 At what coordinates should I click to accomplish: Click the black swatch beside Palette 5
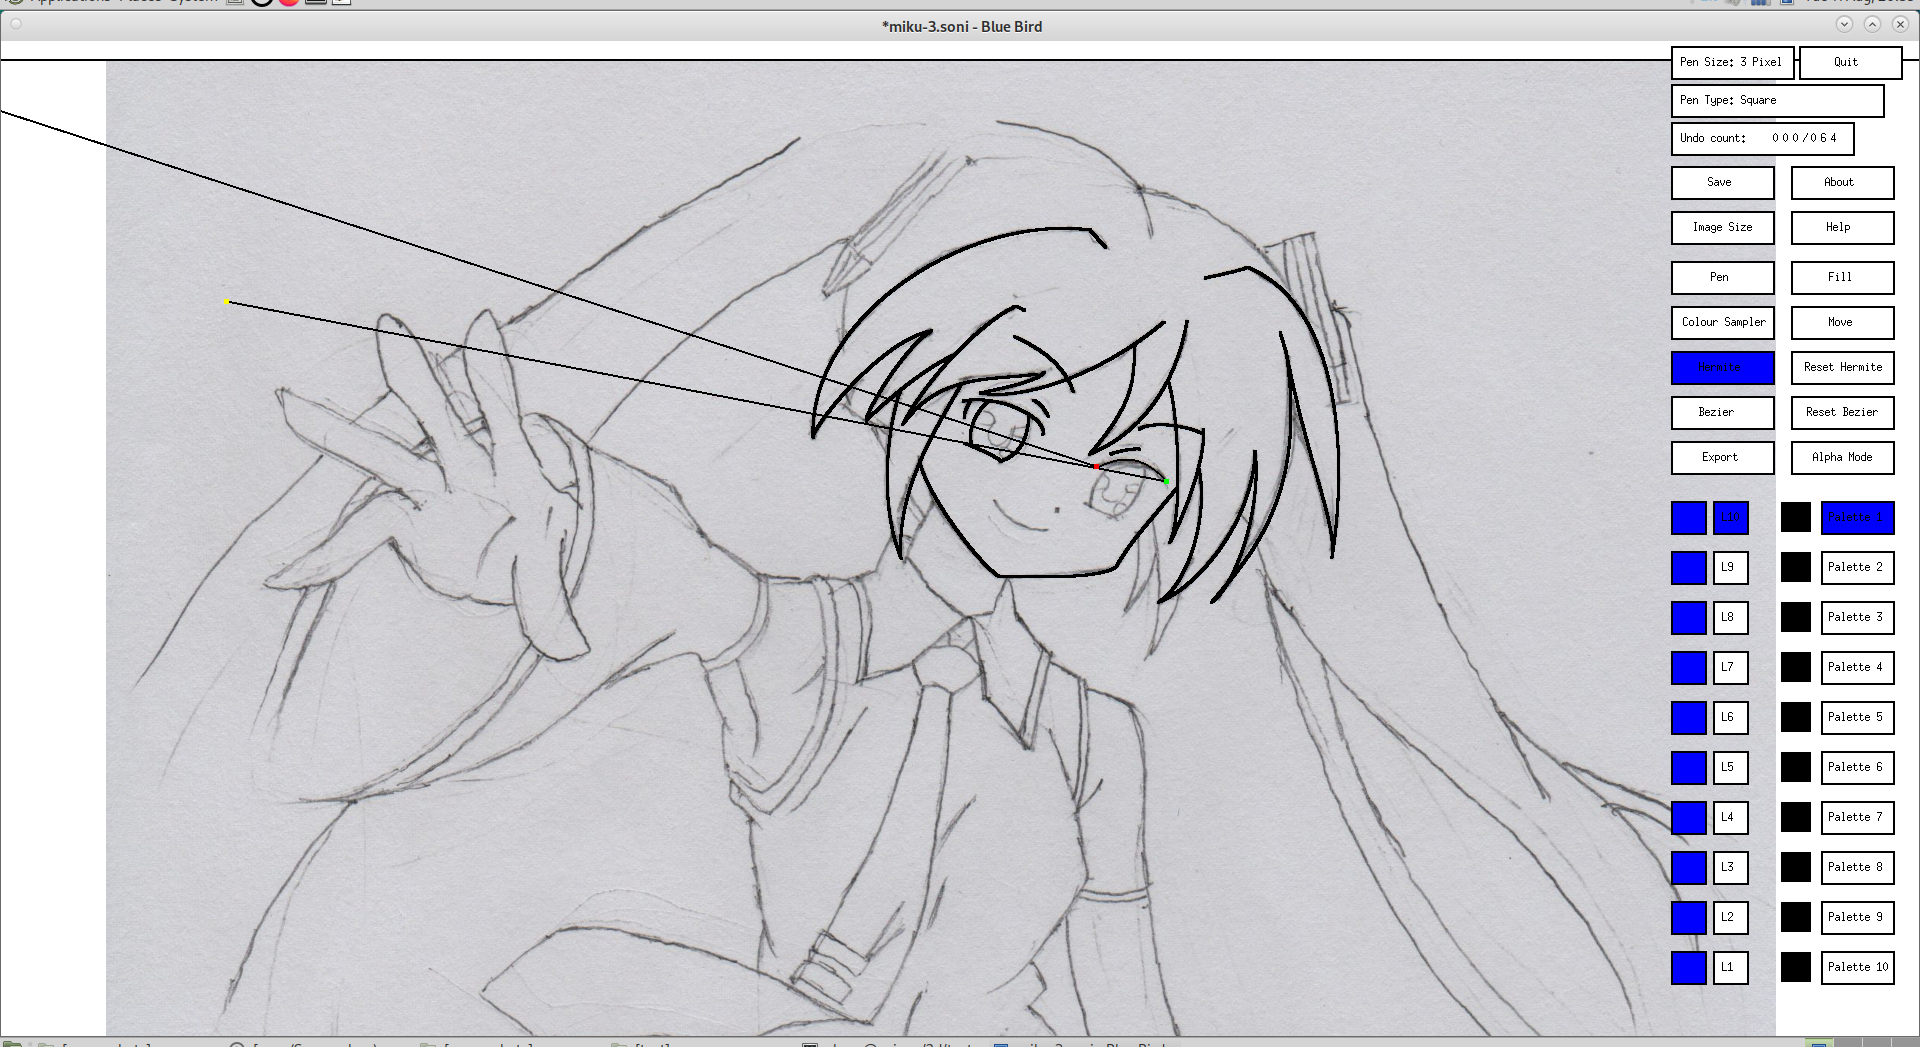[x=1796, y=718]
